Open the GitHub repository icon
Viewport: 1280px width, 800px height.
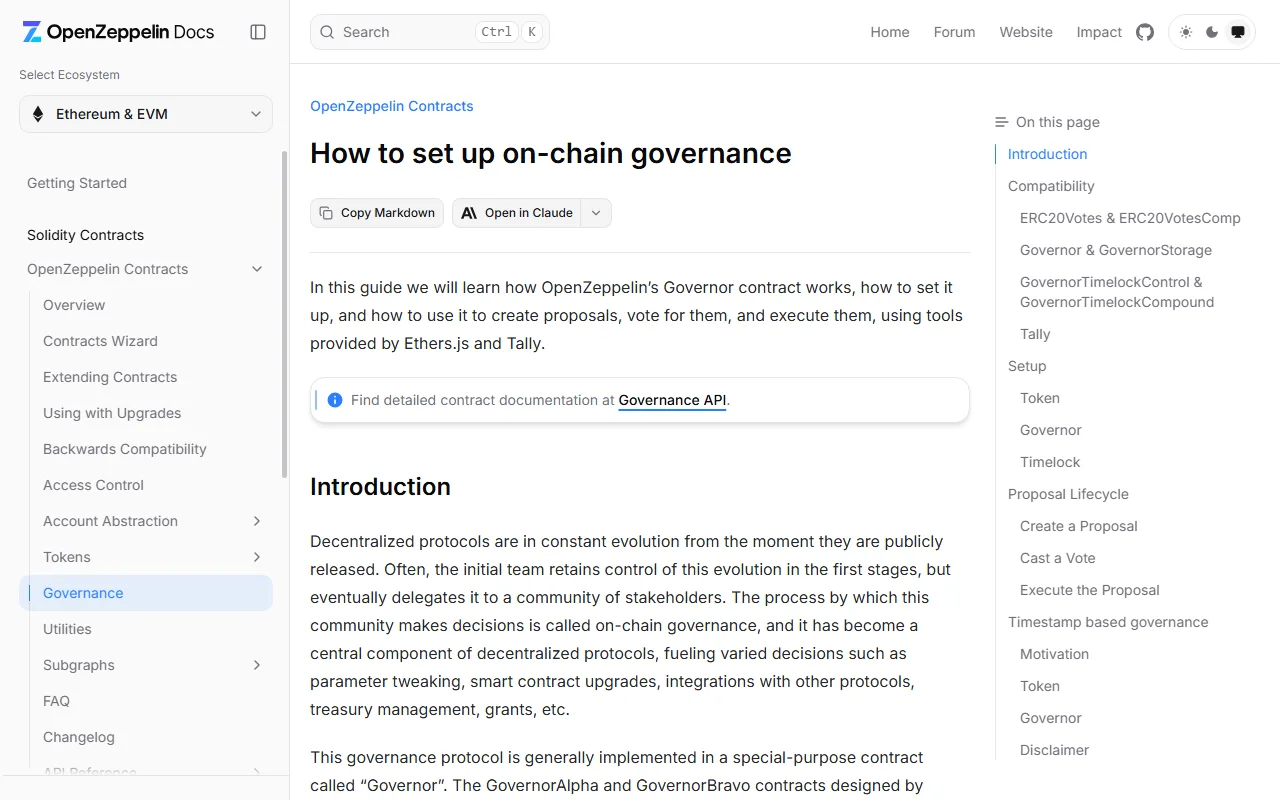(1145, 32)
